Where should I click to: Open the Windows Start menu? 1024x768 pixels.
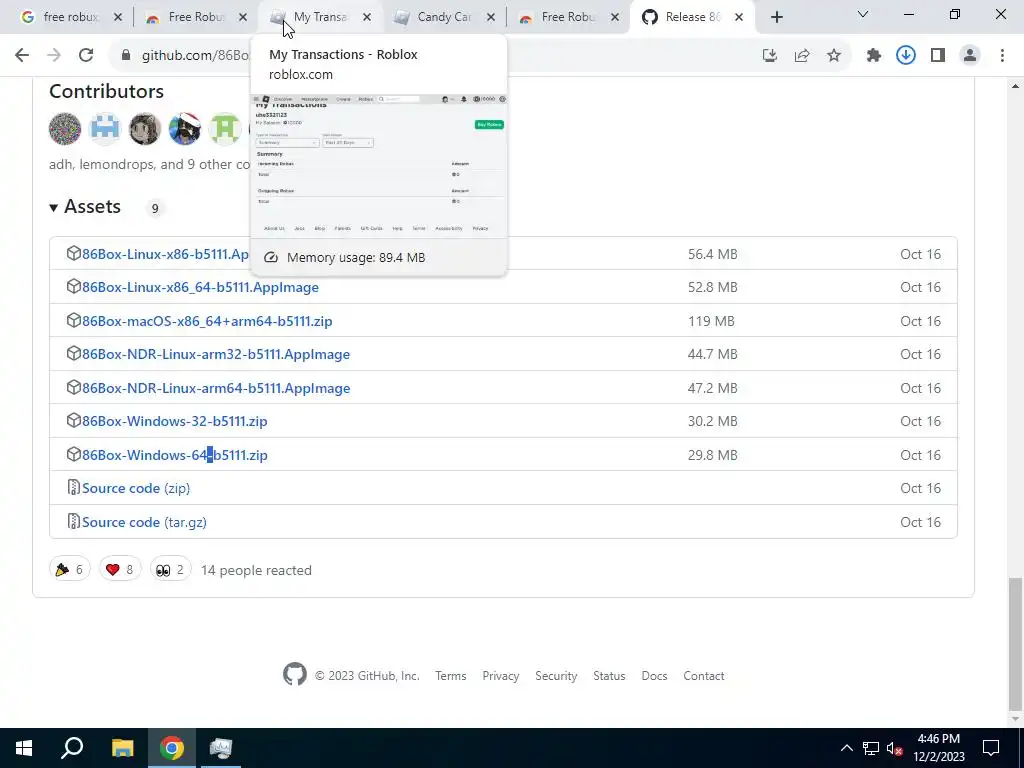click(24, 748)
